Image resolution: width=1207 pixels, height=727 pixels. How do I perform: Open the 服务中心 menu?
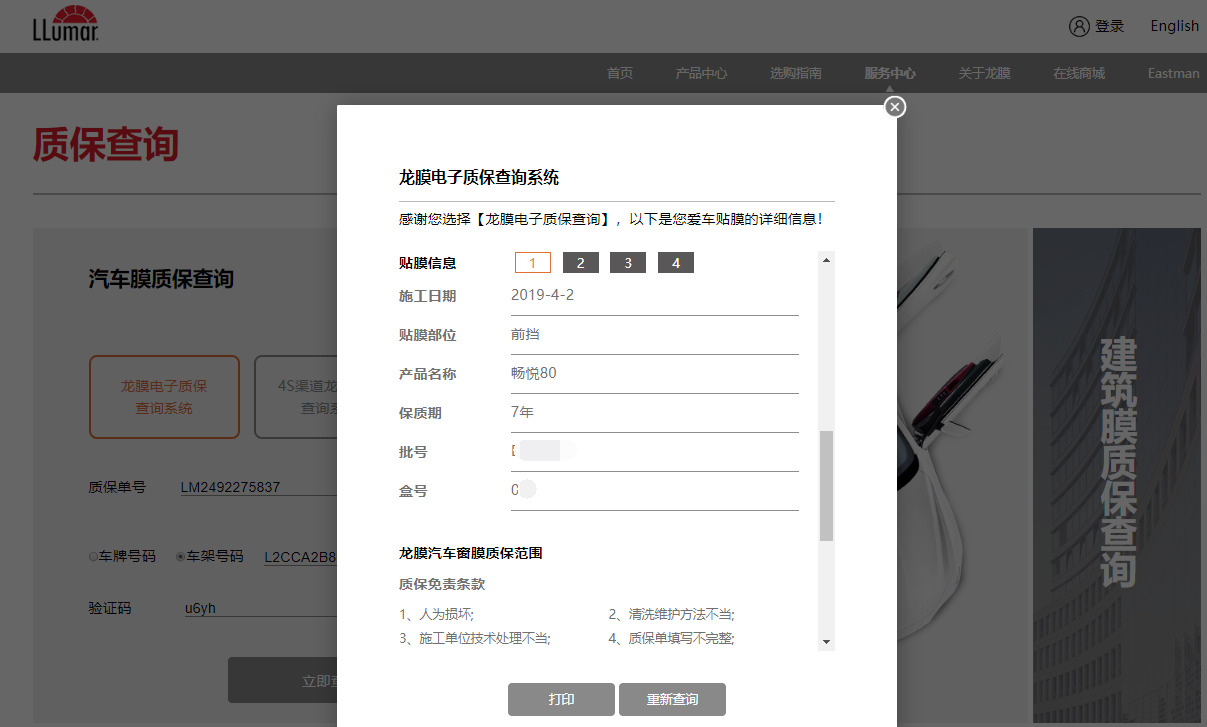890,73
